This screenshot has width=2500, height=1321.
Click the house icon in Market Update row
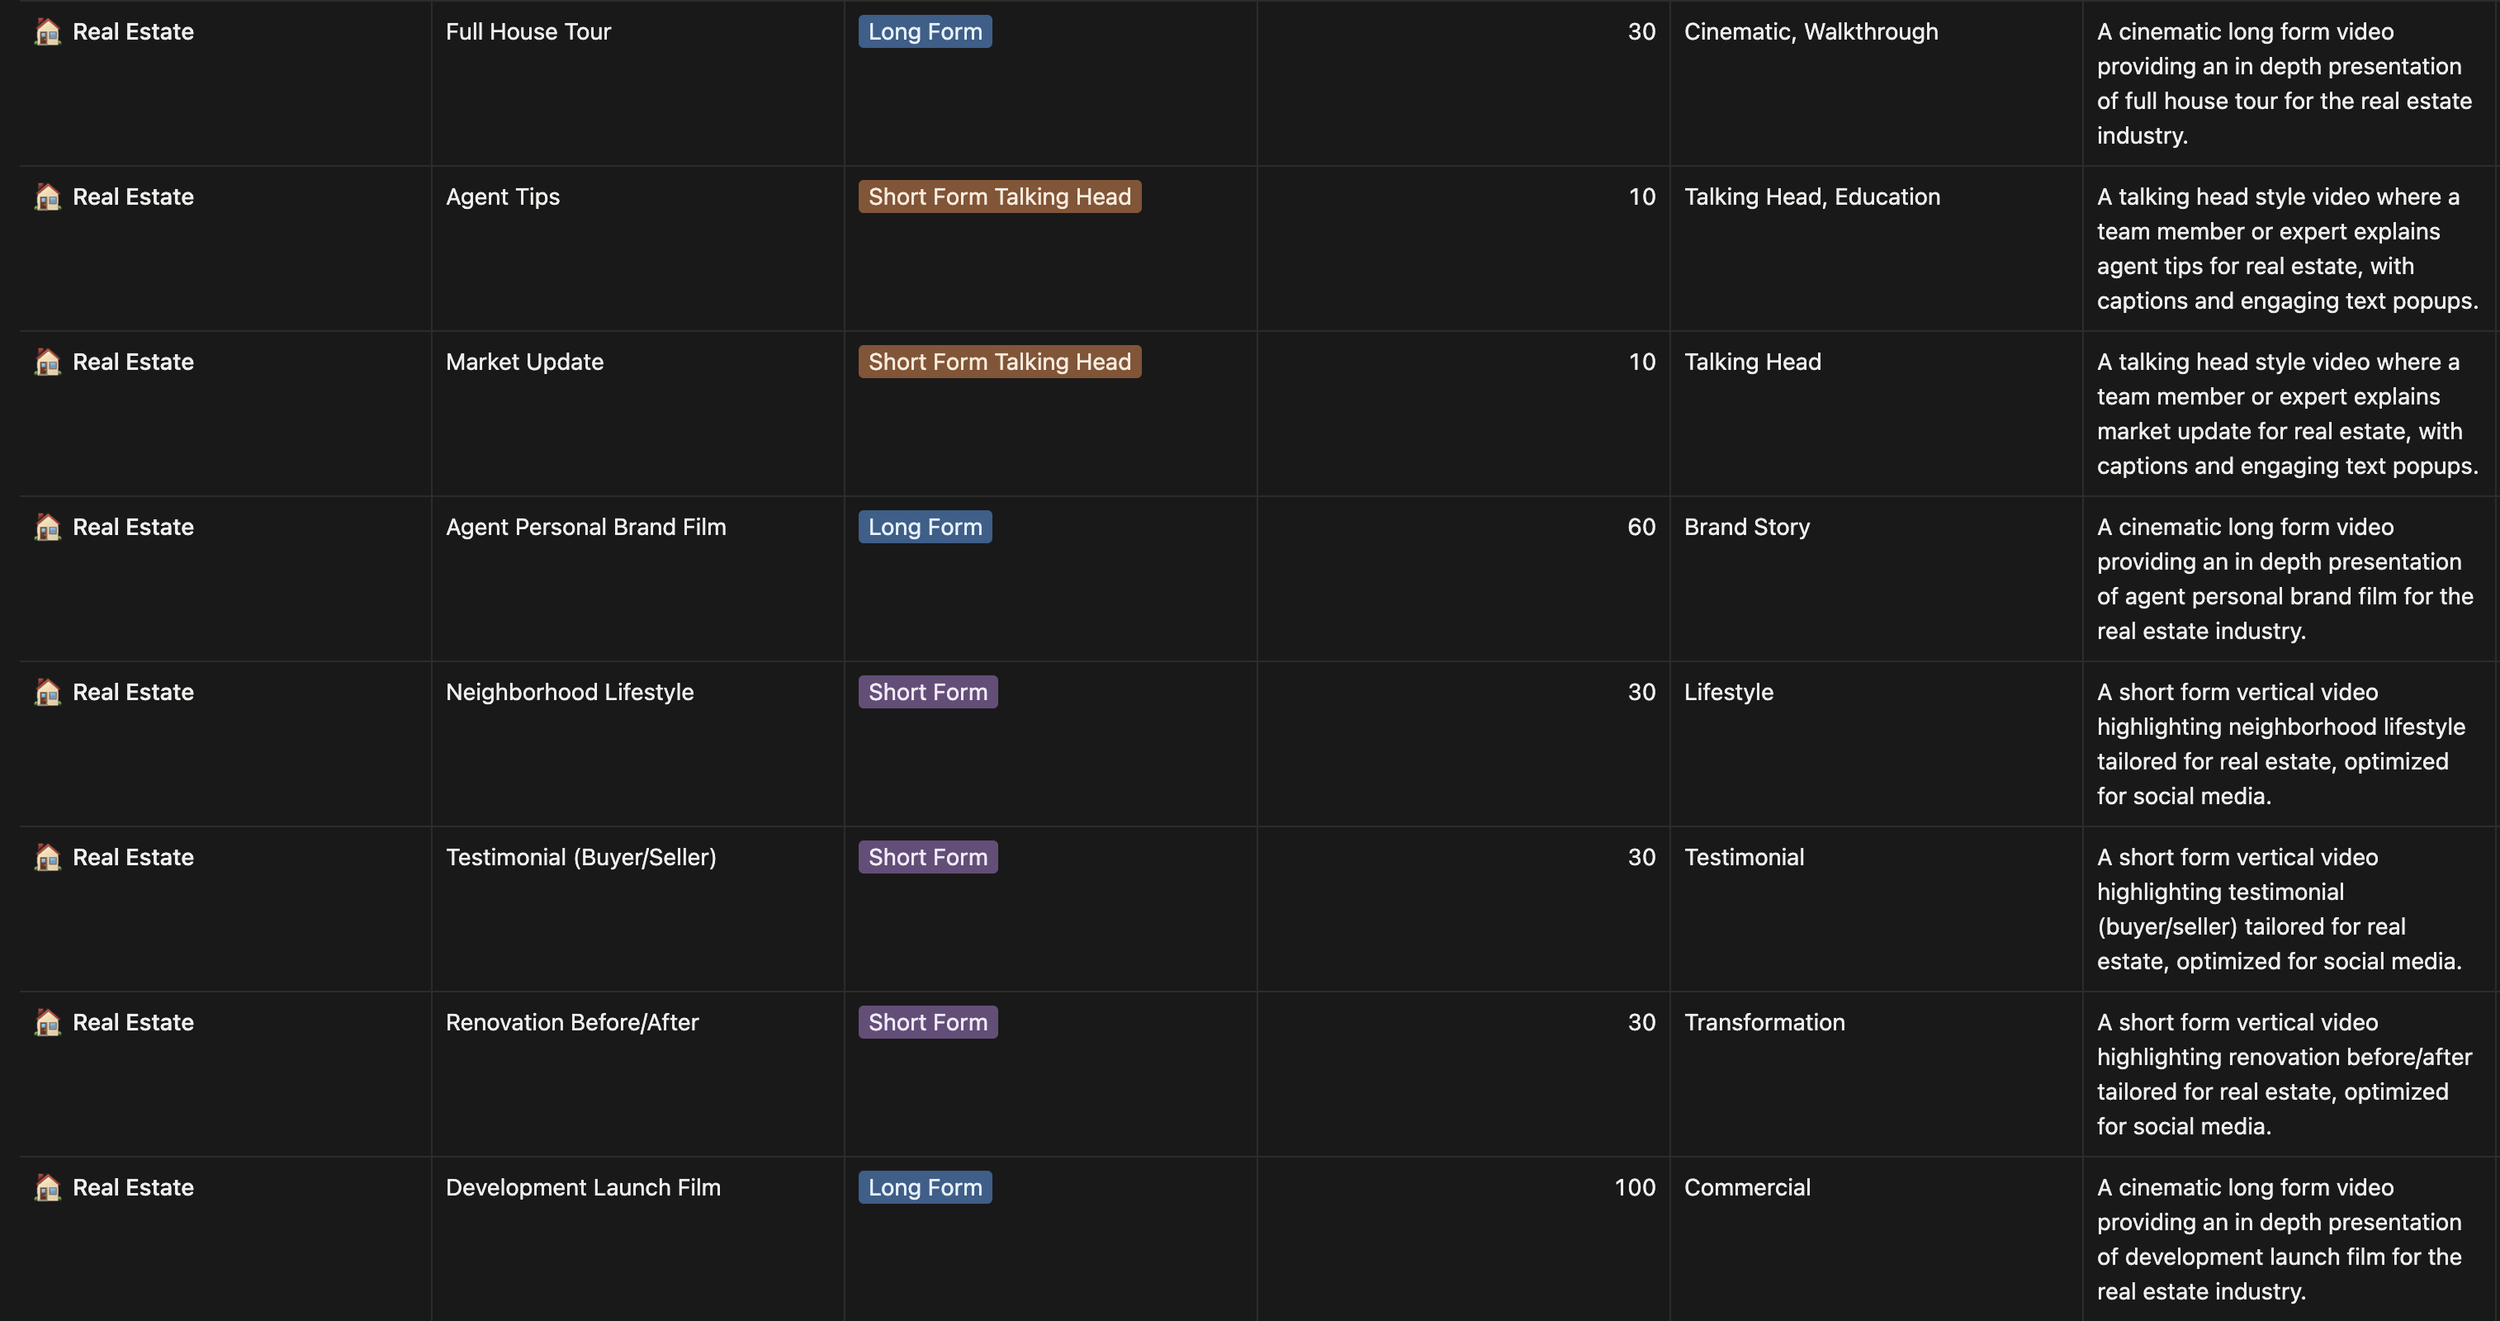pyautogui.click(x=47, y=362)
